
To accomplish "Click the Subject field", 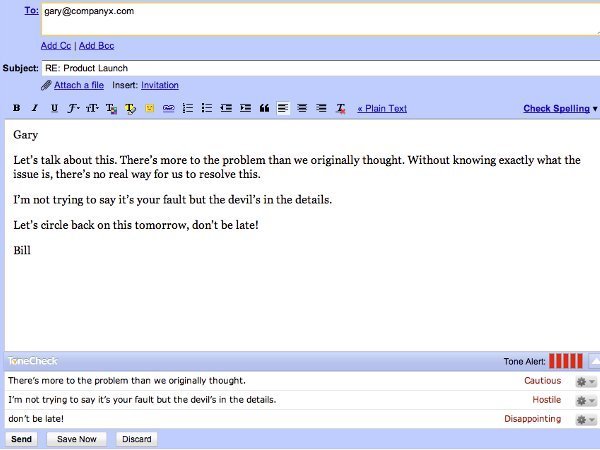I will [321, 68].
